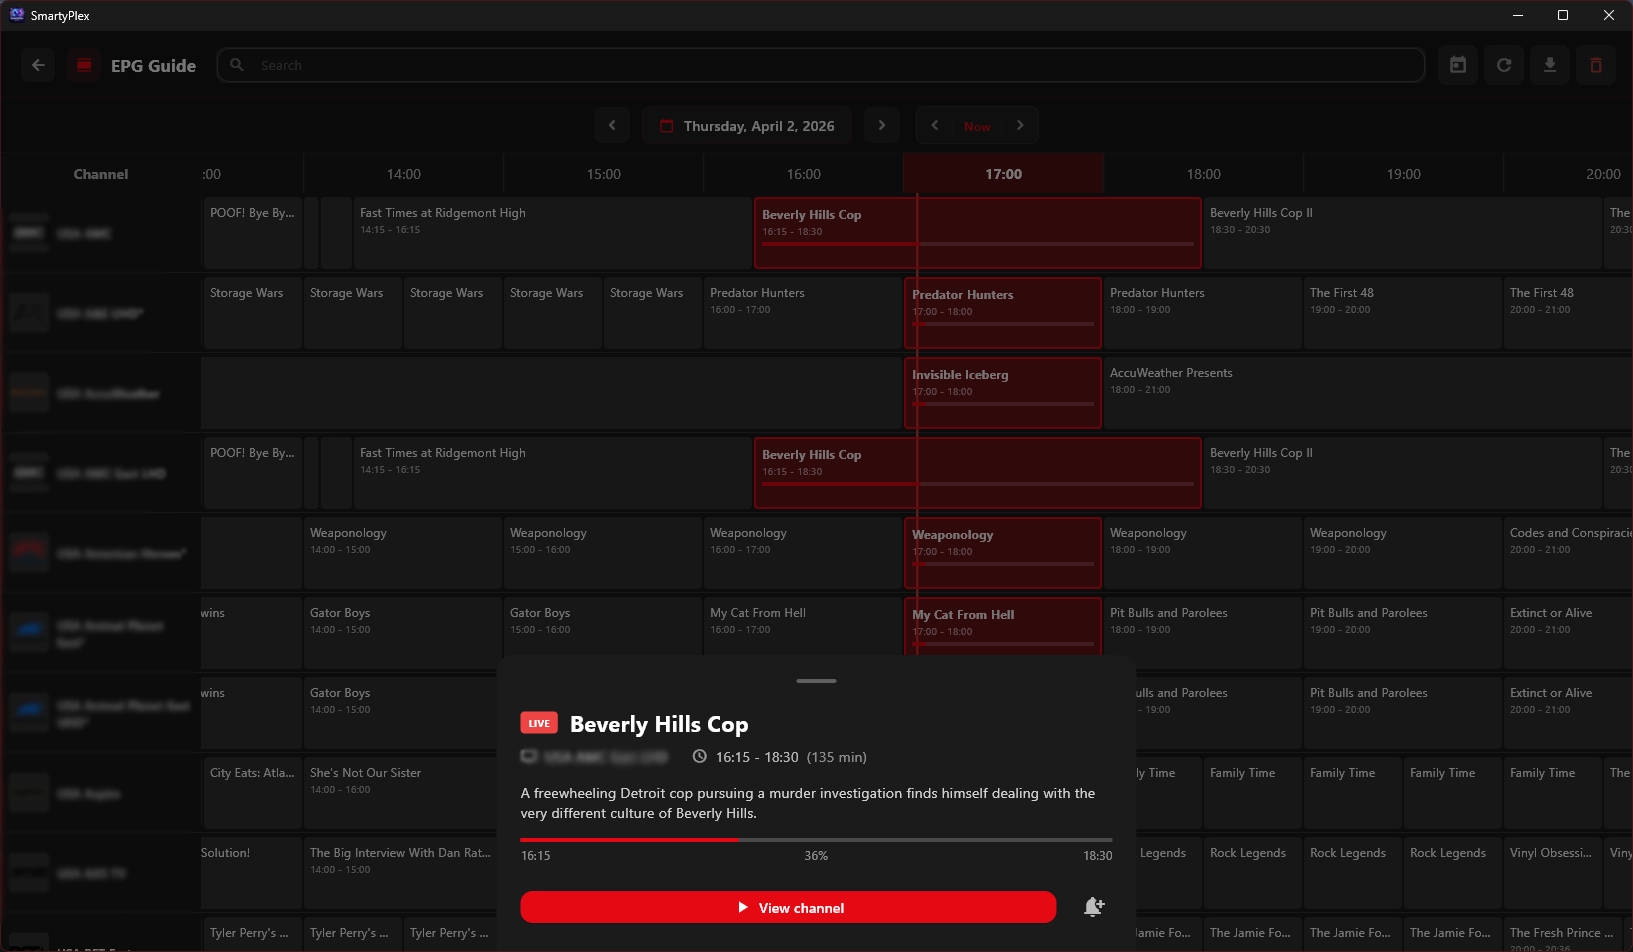This screenshot has width=1633, height=952.
Task: Select 14:00 time header
Action: click(x=404, y=174)
